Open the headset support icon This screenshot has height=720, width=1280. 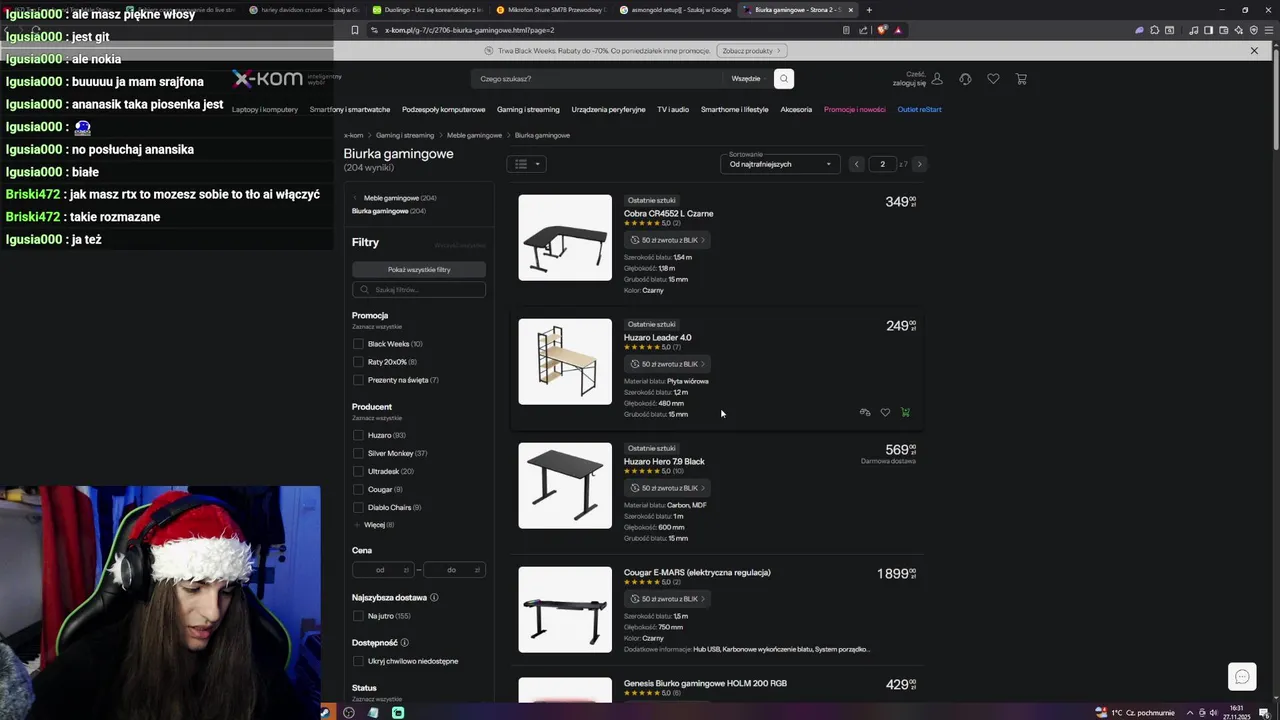pos(965,78)
